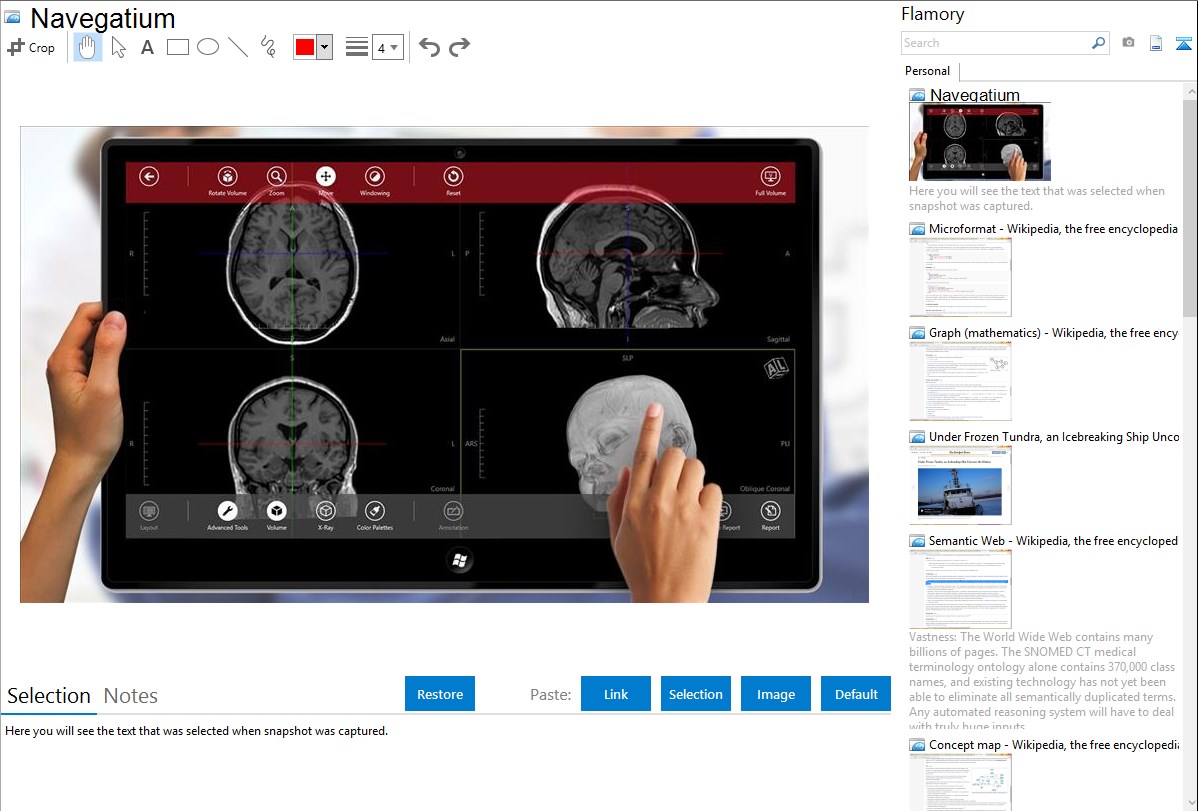The height and width of the screenshot is (811, 1198).
Task: Click the Paste Default button
Action: pos(856,694)
